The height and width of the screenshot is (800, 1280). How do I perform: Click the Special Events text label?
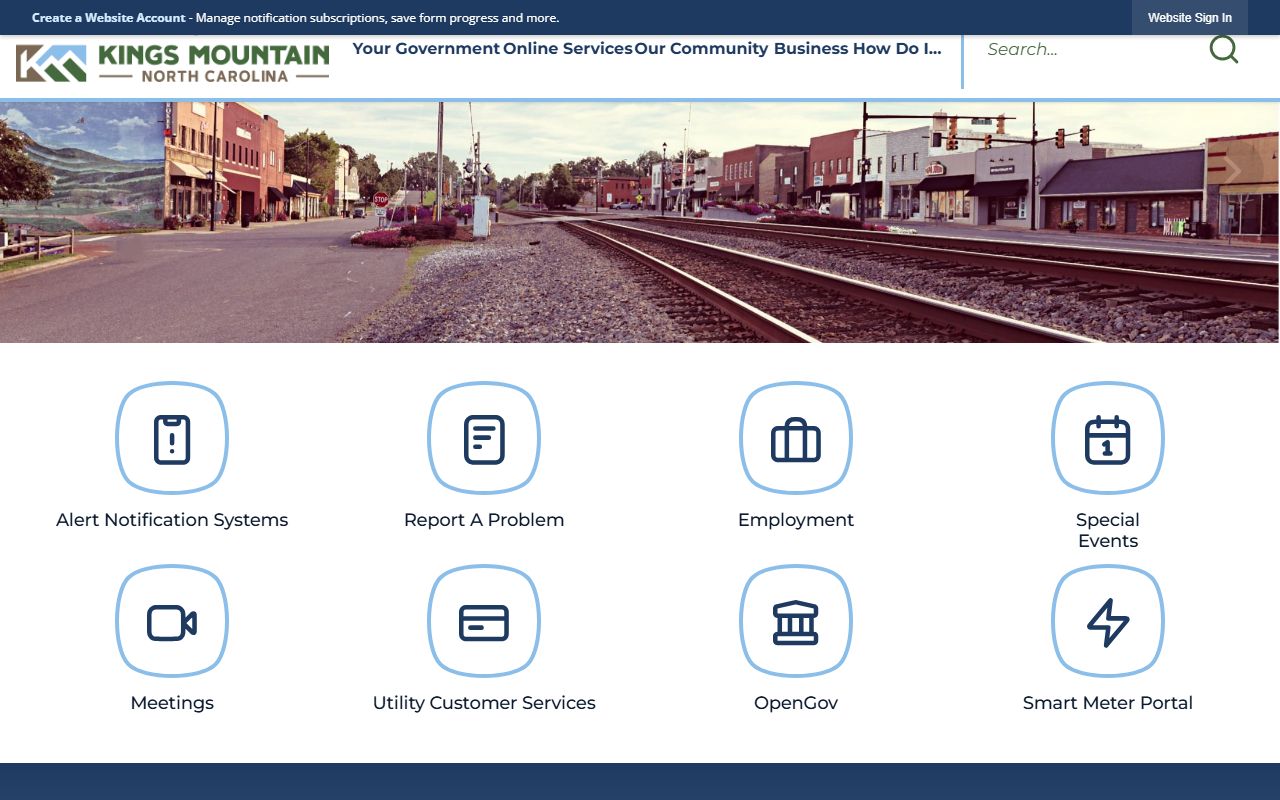click(1108, 530)
